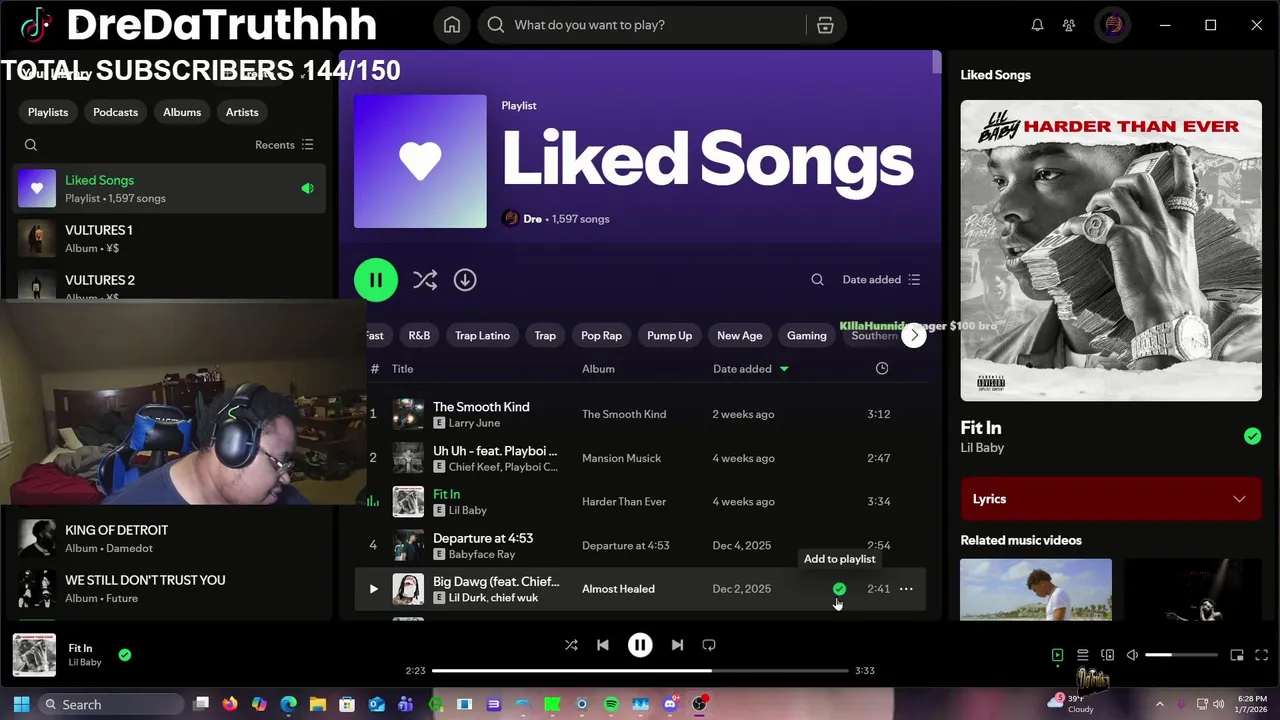Image resolution: width=1280 pixels, height=720 pixels.
Task: Open Almost Healed album link
Action: (x=618, y=589)
